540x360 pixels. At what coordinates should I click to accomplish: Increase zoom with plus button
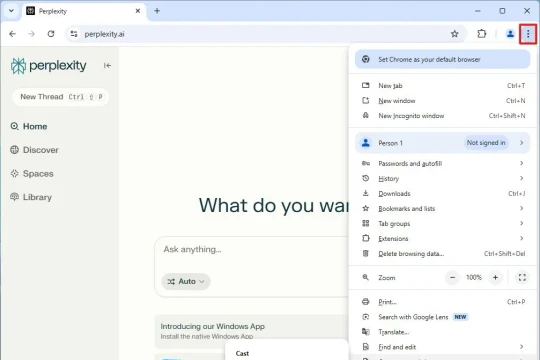pyautogui.click(x=495, y=278)
